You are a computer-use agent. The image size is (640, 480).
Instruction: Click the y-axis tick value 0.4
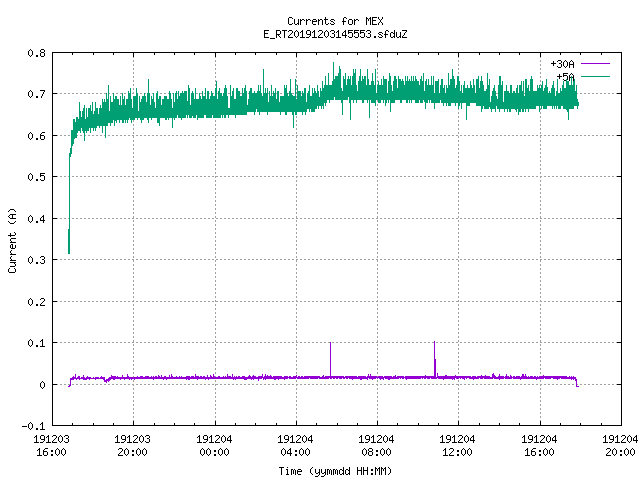[x=36, y=219]
